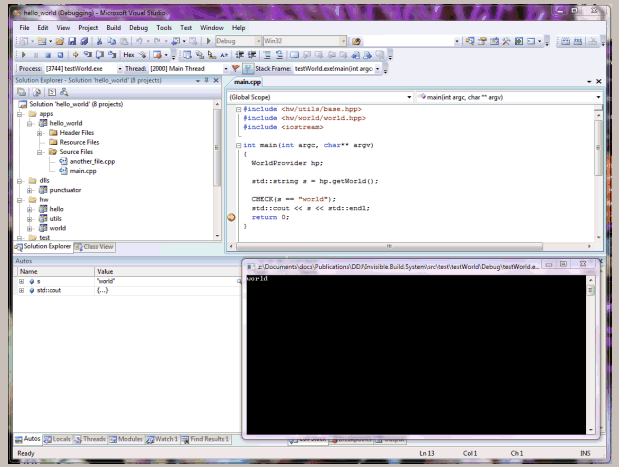619x467 pixels.
Task: Select main.cpp file in Solution Explorer
Action: click(83, 170)
